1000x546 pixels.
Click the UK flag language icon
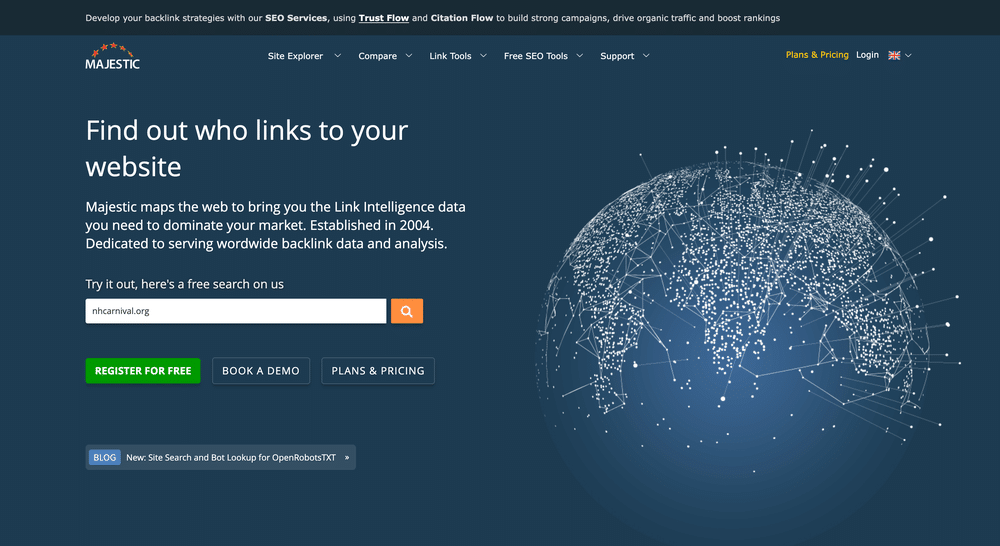point(894,55)
